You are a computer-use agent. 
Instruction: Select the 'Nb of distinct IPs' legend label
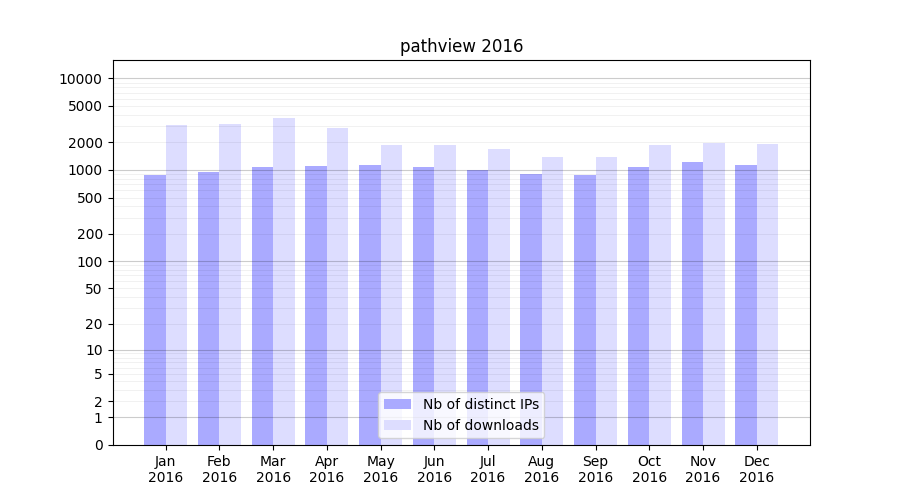(x=480, y=404)
